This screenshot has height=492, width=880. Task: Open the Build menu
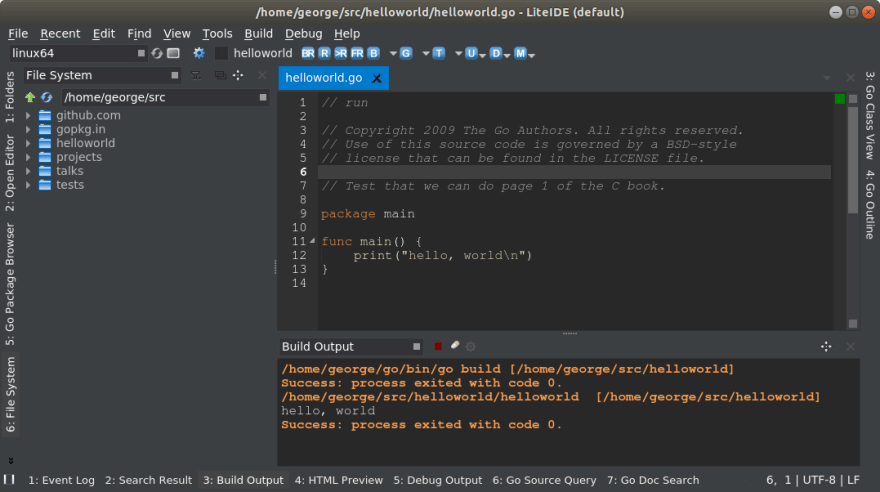click(x=259, y=34)
